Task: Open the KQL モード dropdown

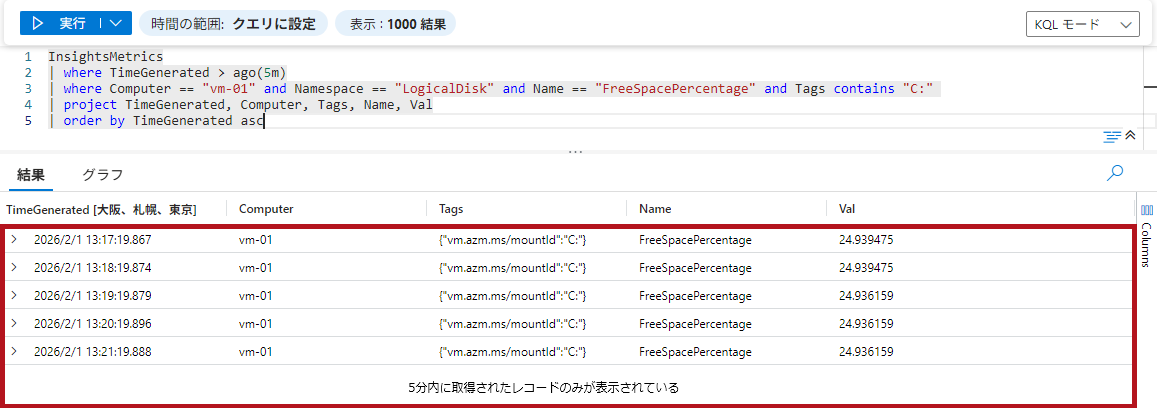Action: (x=1083, y=25)
